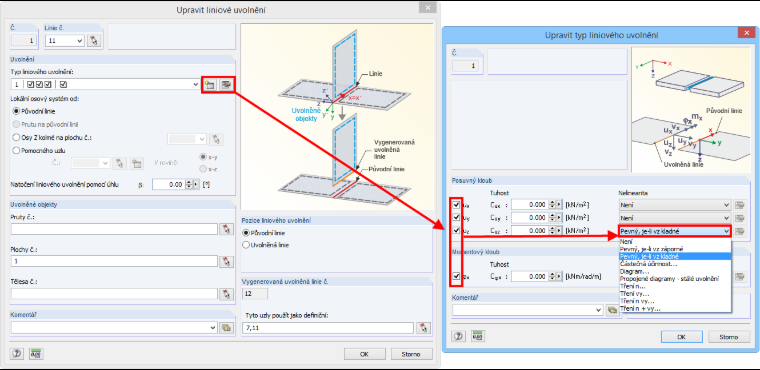760x370 pixels.
Task: Click spinner arrows of β angle field
Action: [x=190, y=184]
